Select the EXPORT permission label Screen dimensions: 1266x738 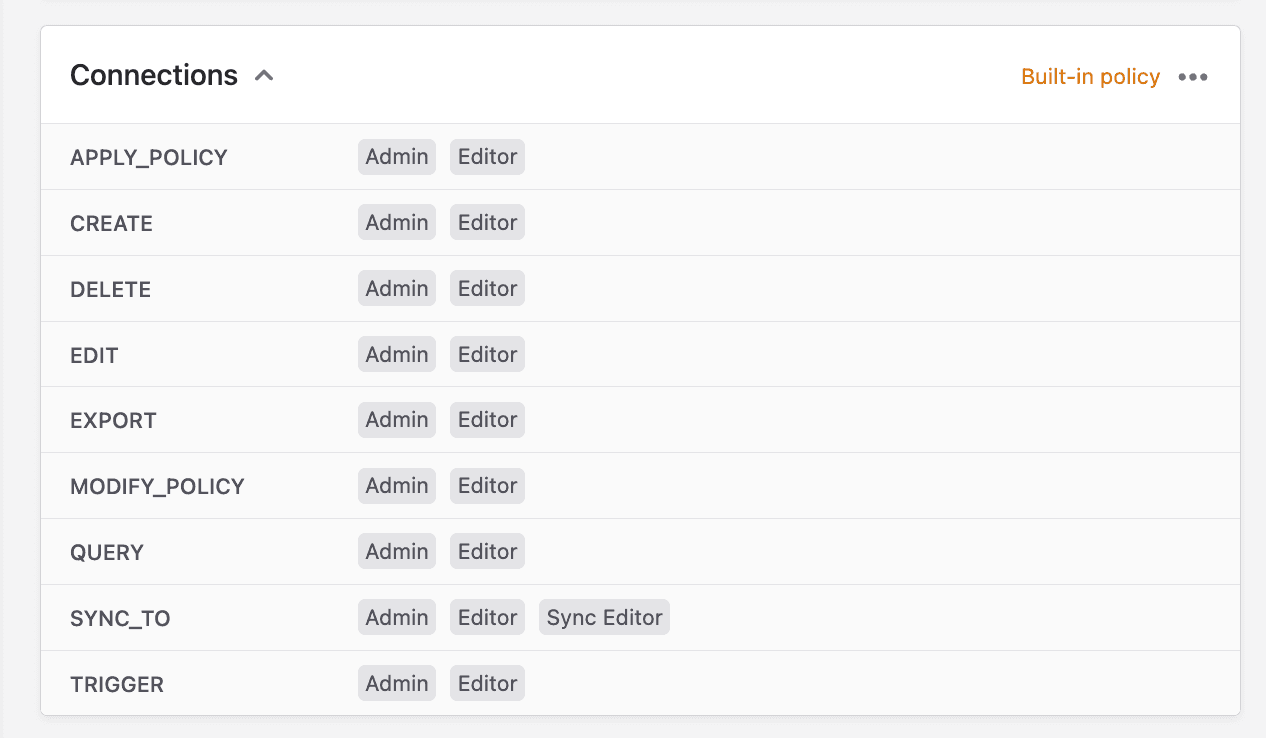[113, 421]
